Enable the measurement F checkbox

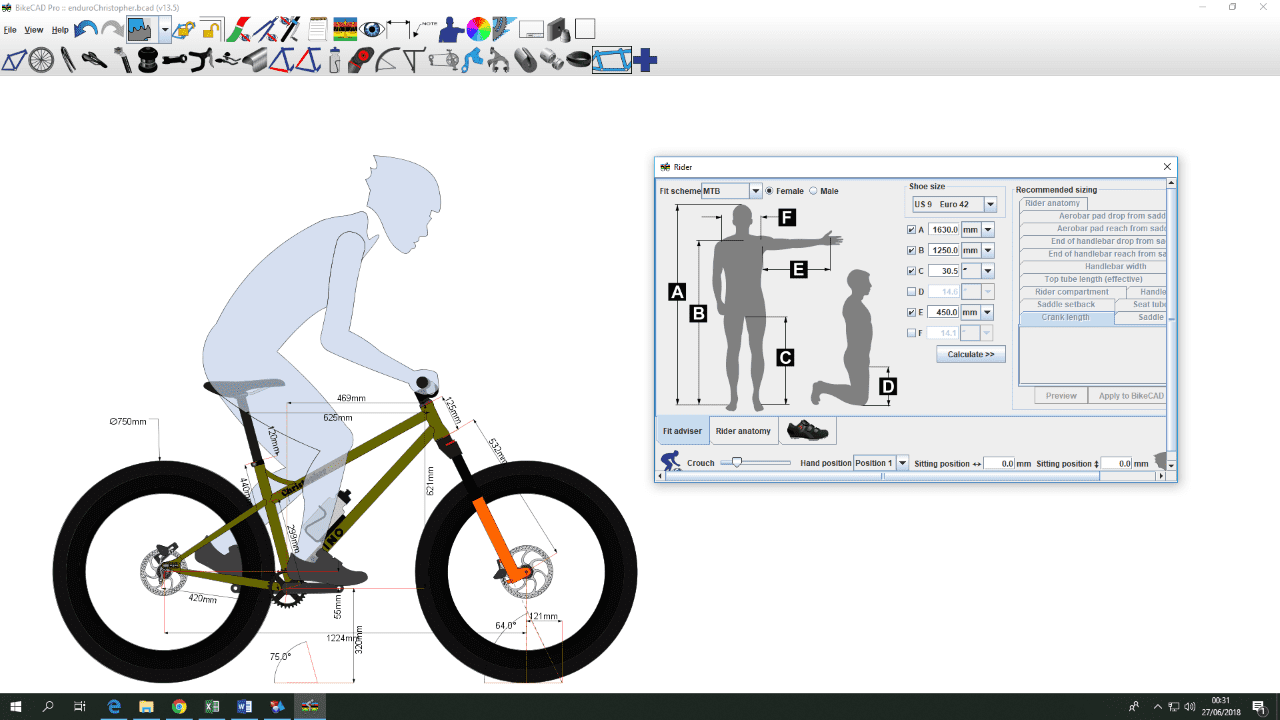click(910, 333)
